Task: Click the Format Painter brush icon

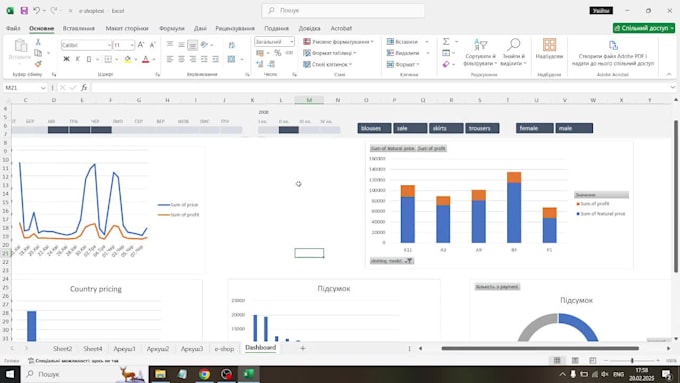Action: (x=38, y=64)
